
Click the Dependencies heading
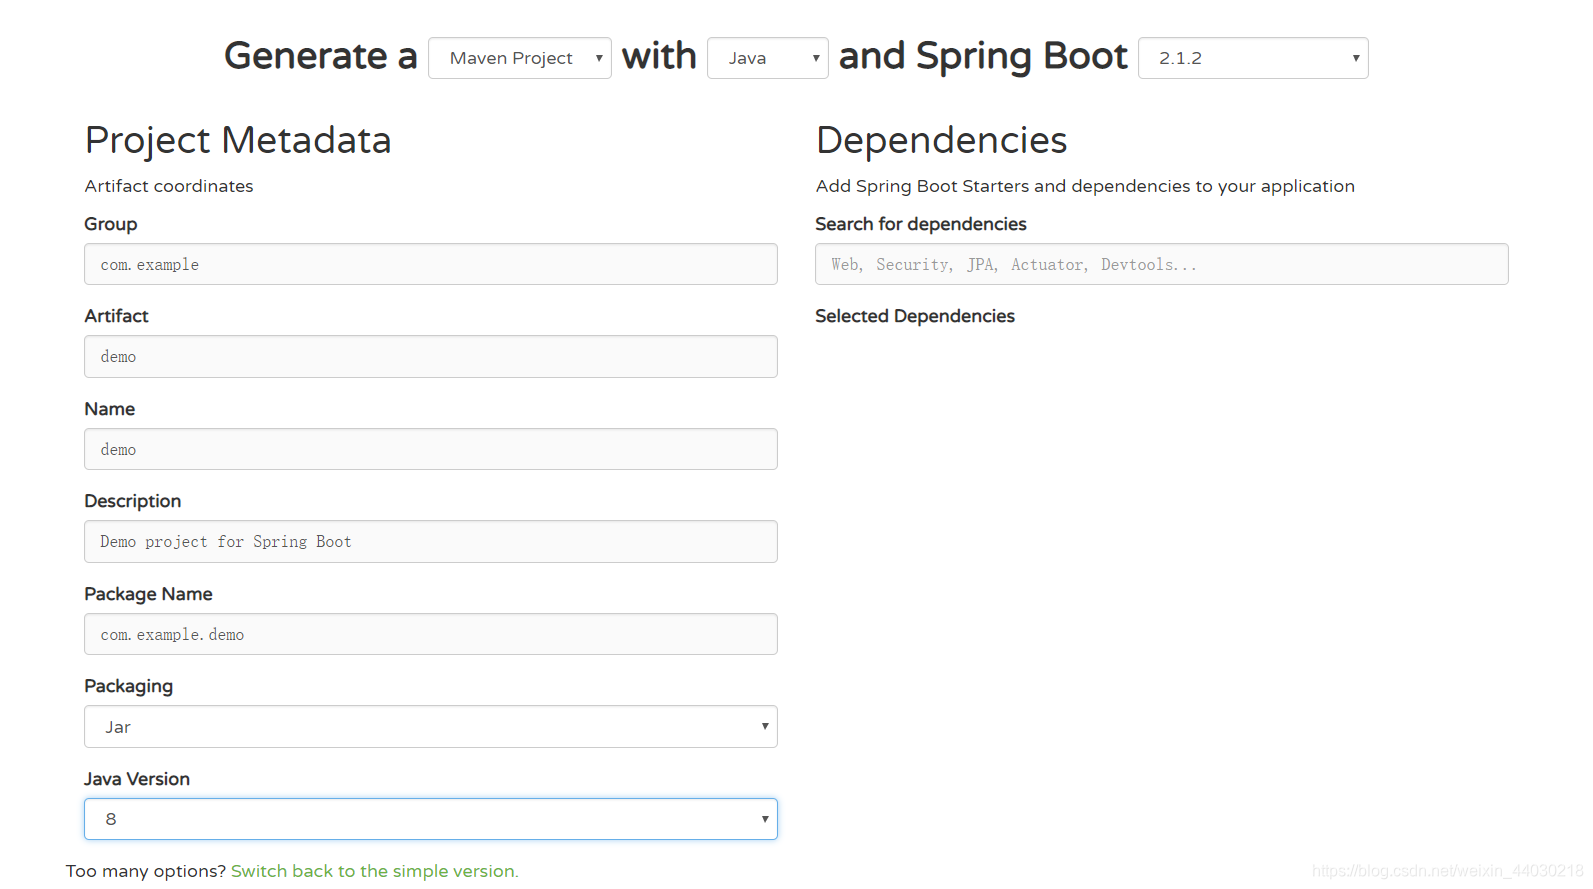click(x=942, y=140)
